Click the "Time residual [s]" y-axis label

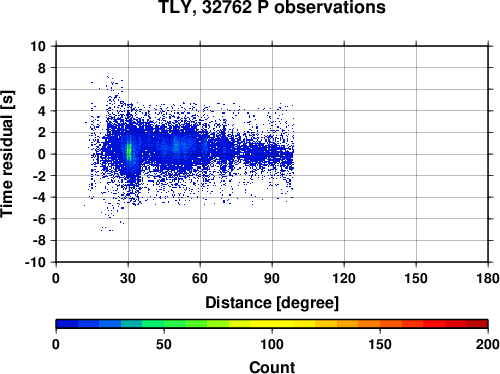7,154
